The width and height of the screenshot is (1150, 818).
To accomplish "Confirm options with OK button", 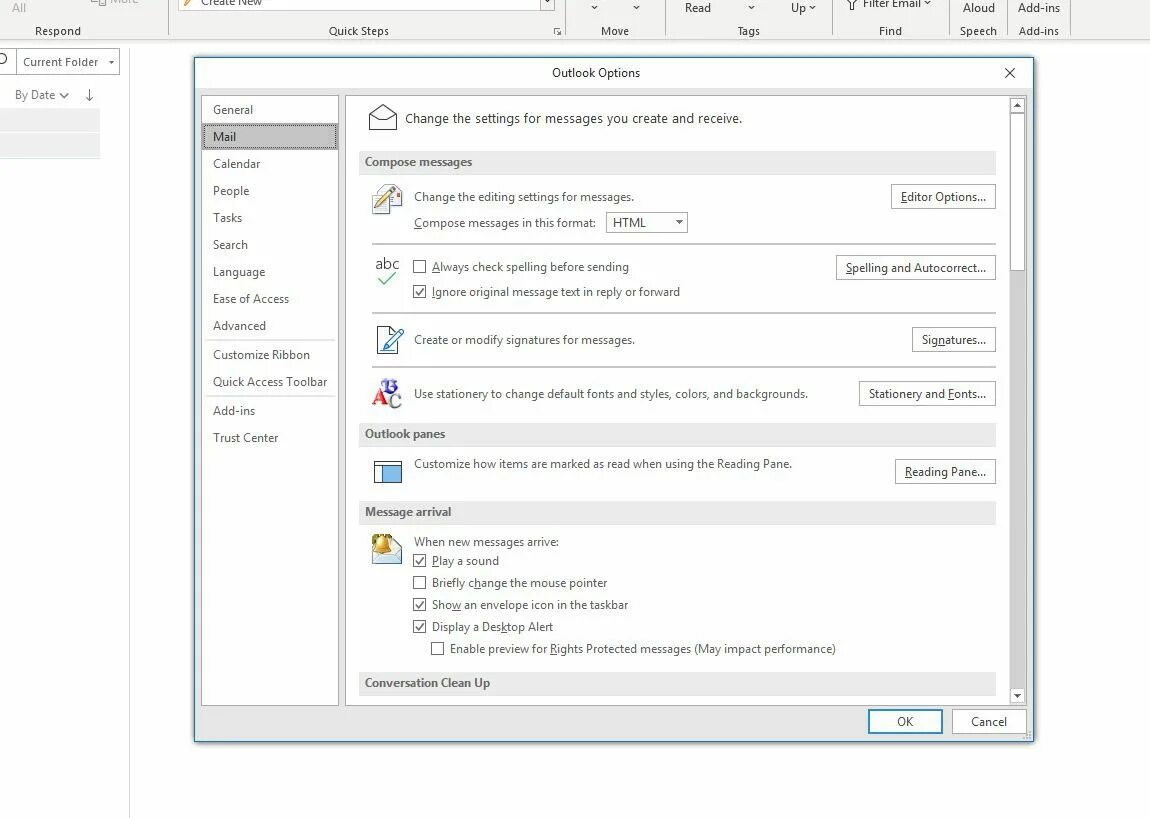I will [905, 722].
